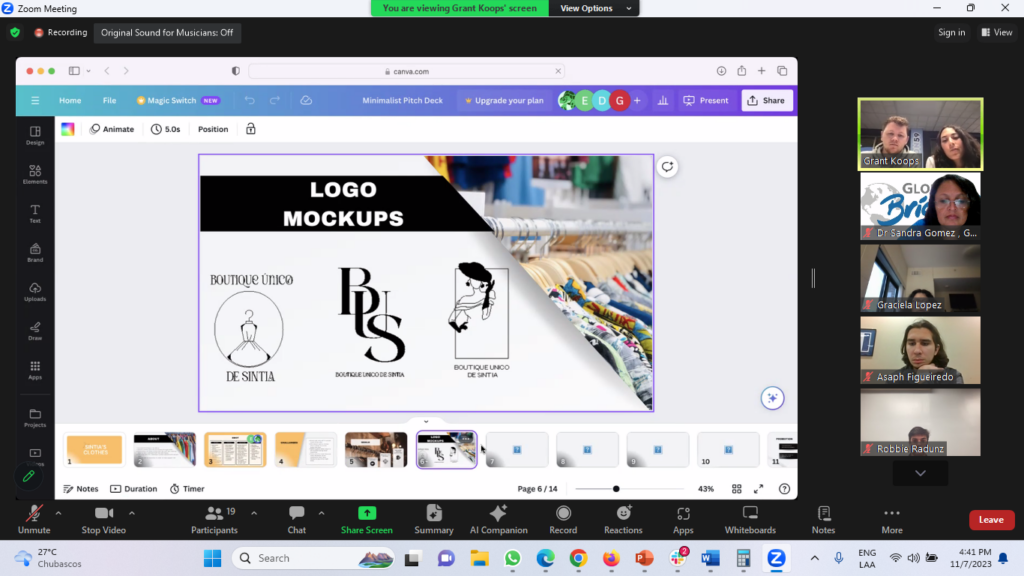The height and width of the screenshot is (576, 1024).
Task: Open the Whiteboards tool
Action: point(750,513)
